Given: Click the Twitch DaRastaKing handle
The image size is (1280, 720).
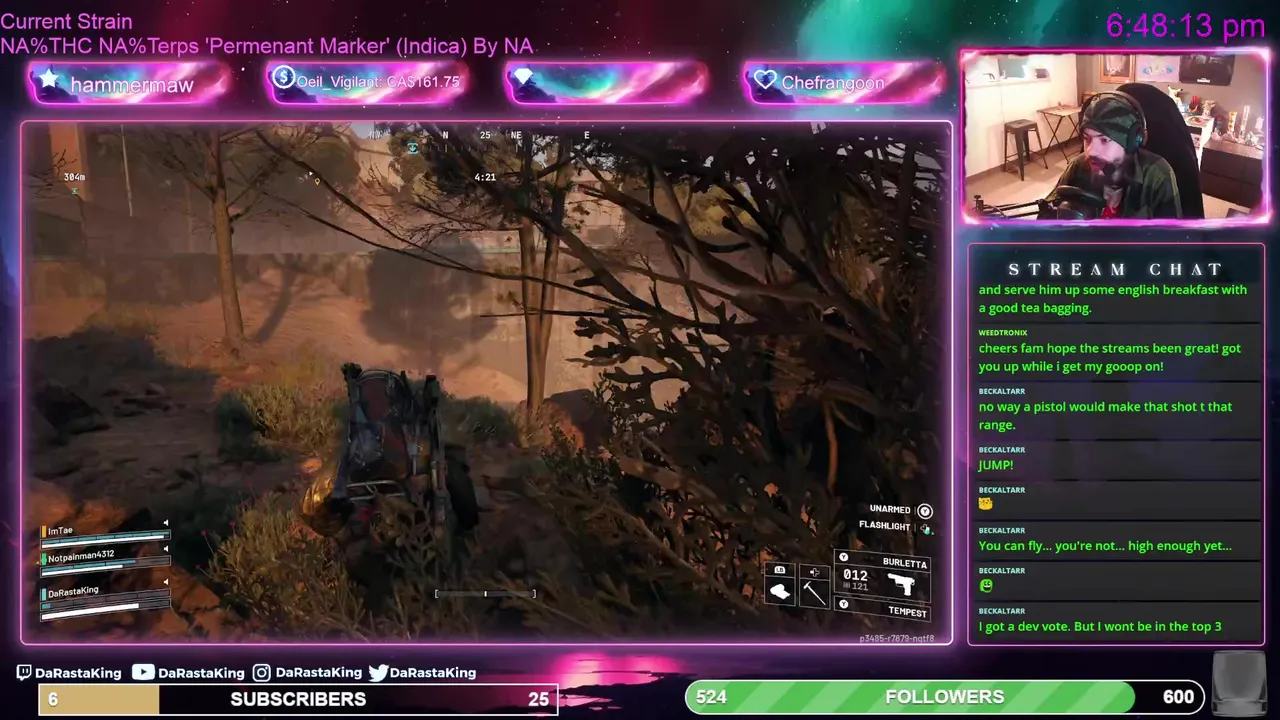Looking at the screenshot, I should 78,673.
